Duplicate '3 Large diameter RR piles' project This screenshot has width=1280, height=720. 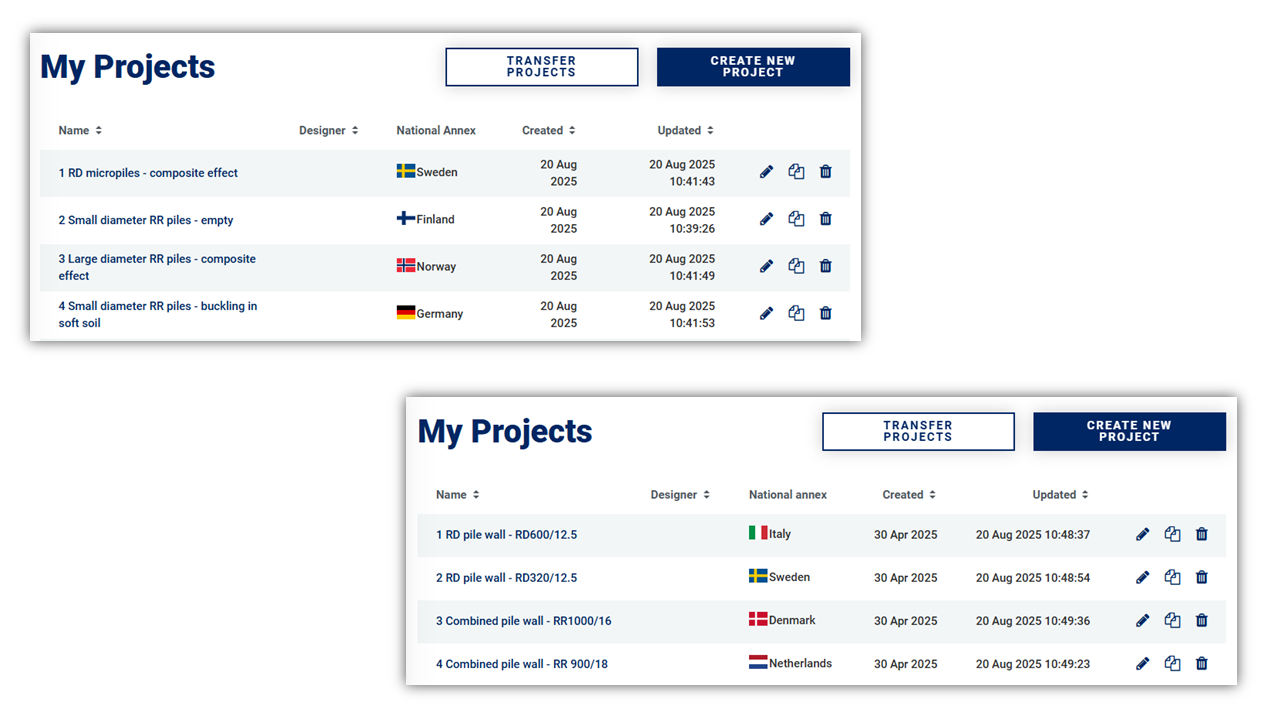click(796, 266)
